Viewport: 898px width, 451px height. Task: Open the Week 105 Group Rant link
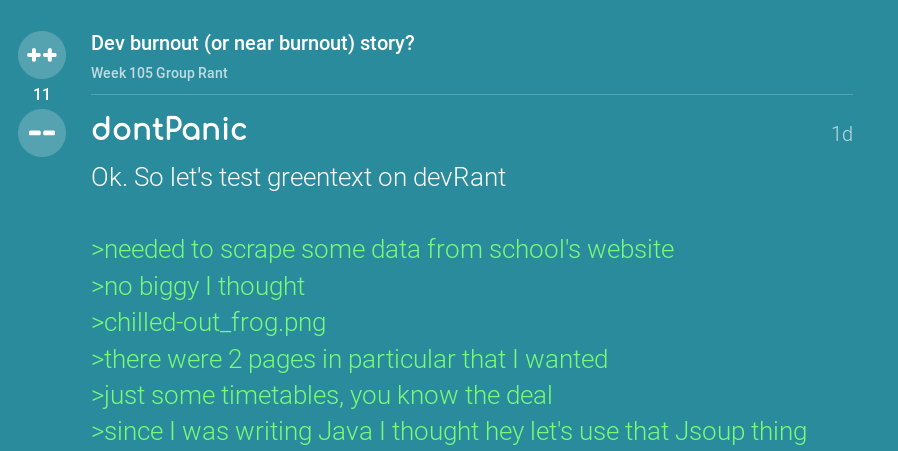pyautogui.click(x=159, y=73)
